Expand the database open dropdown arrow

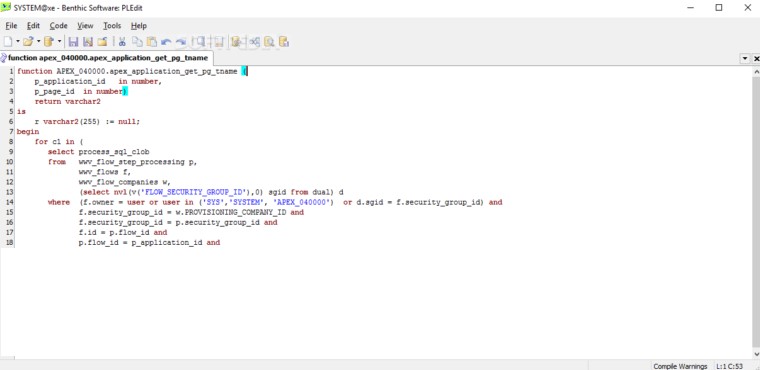tap(60, 42)
